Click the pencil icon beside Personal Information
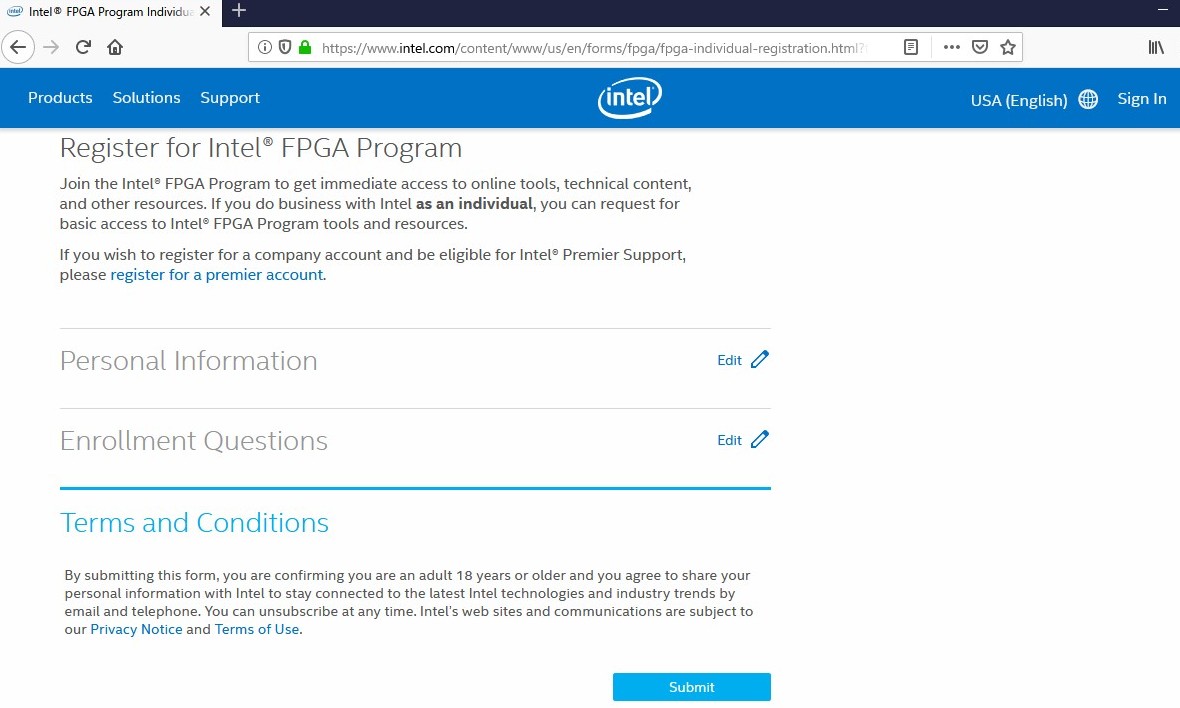1180x708 pixels. (760, 360)
